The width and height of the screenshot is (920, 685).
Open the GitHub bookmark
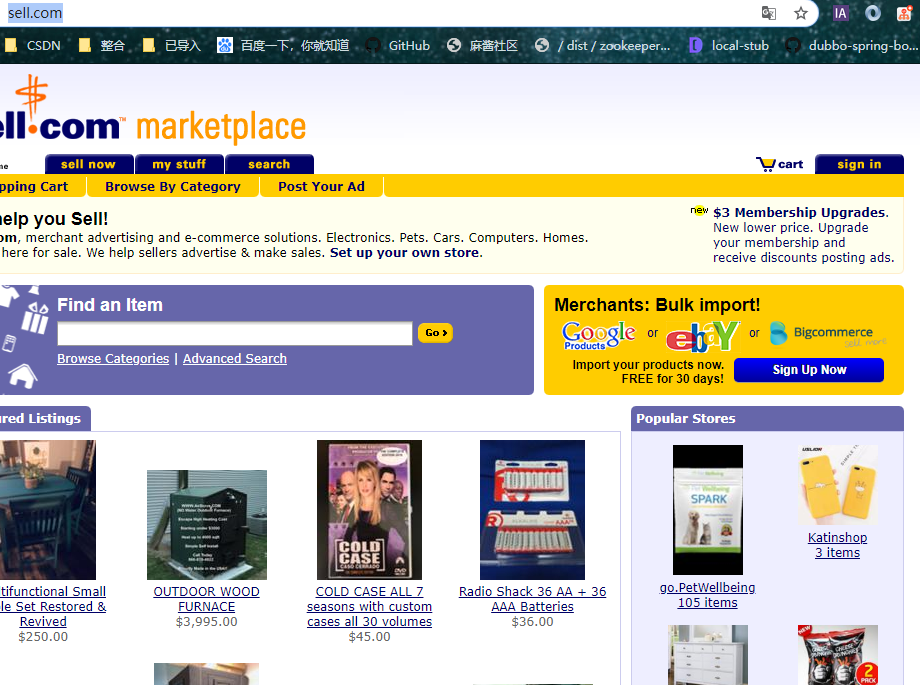point(398,45)
